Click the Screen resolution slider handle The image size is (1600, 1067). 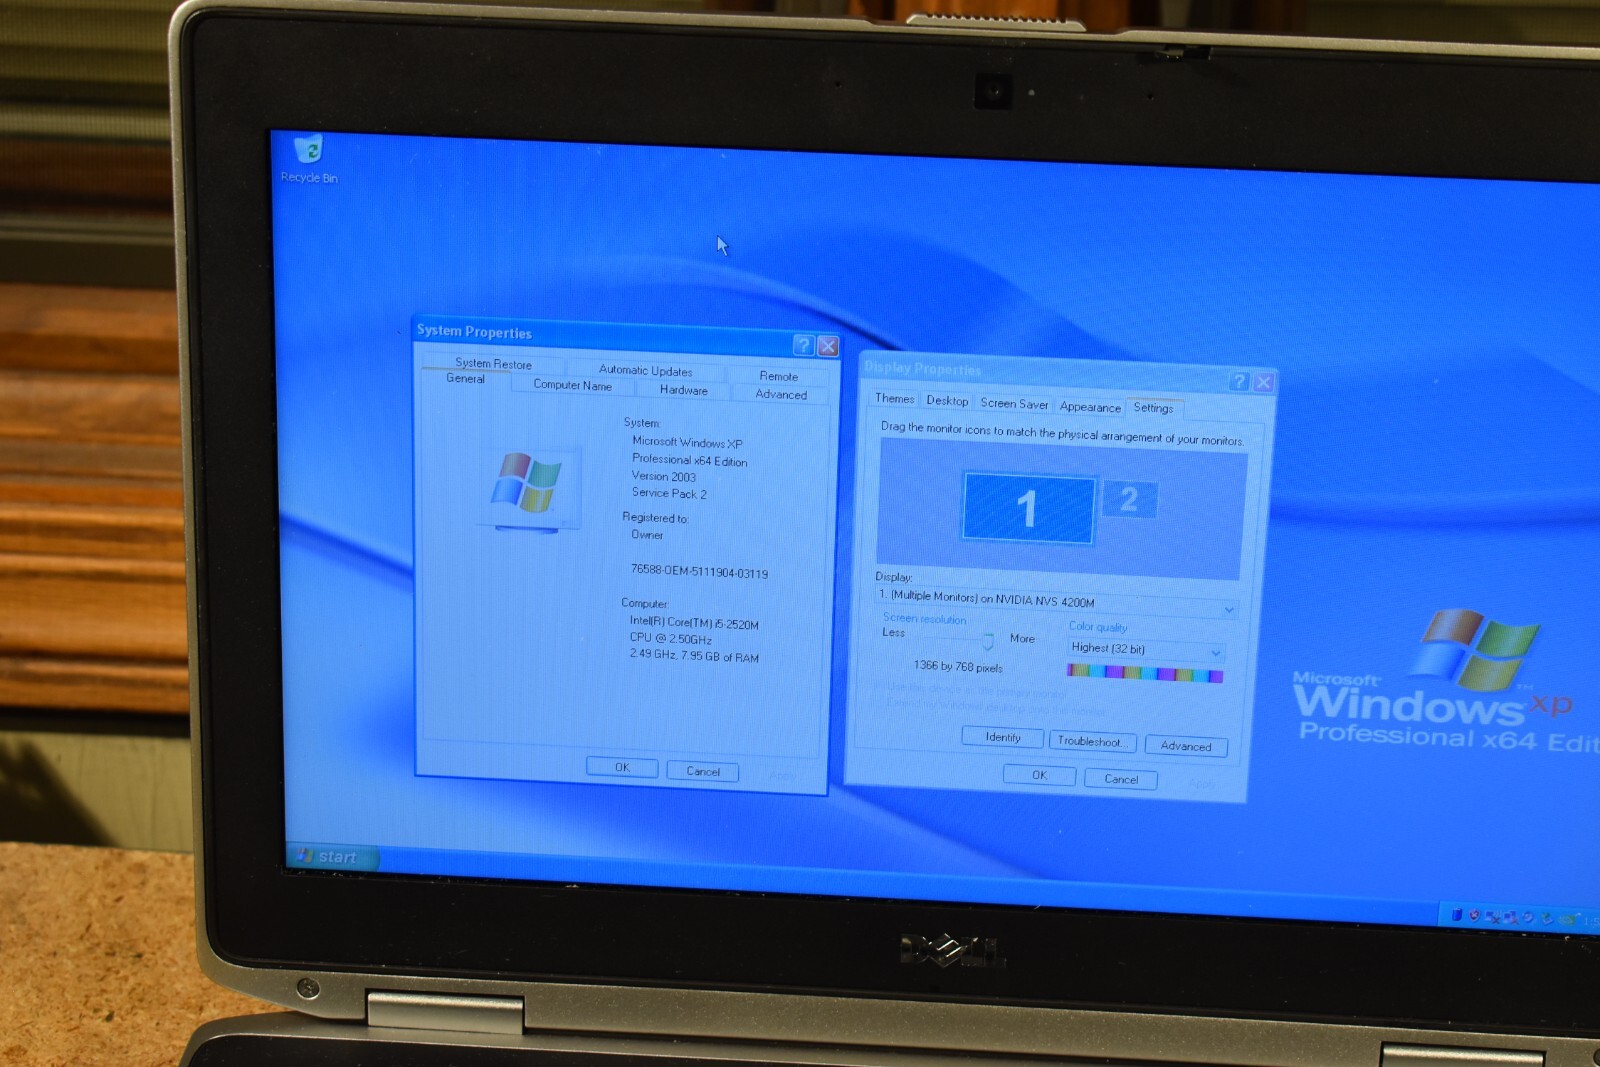[x=988, y=640]
